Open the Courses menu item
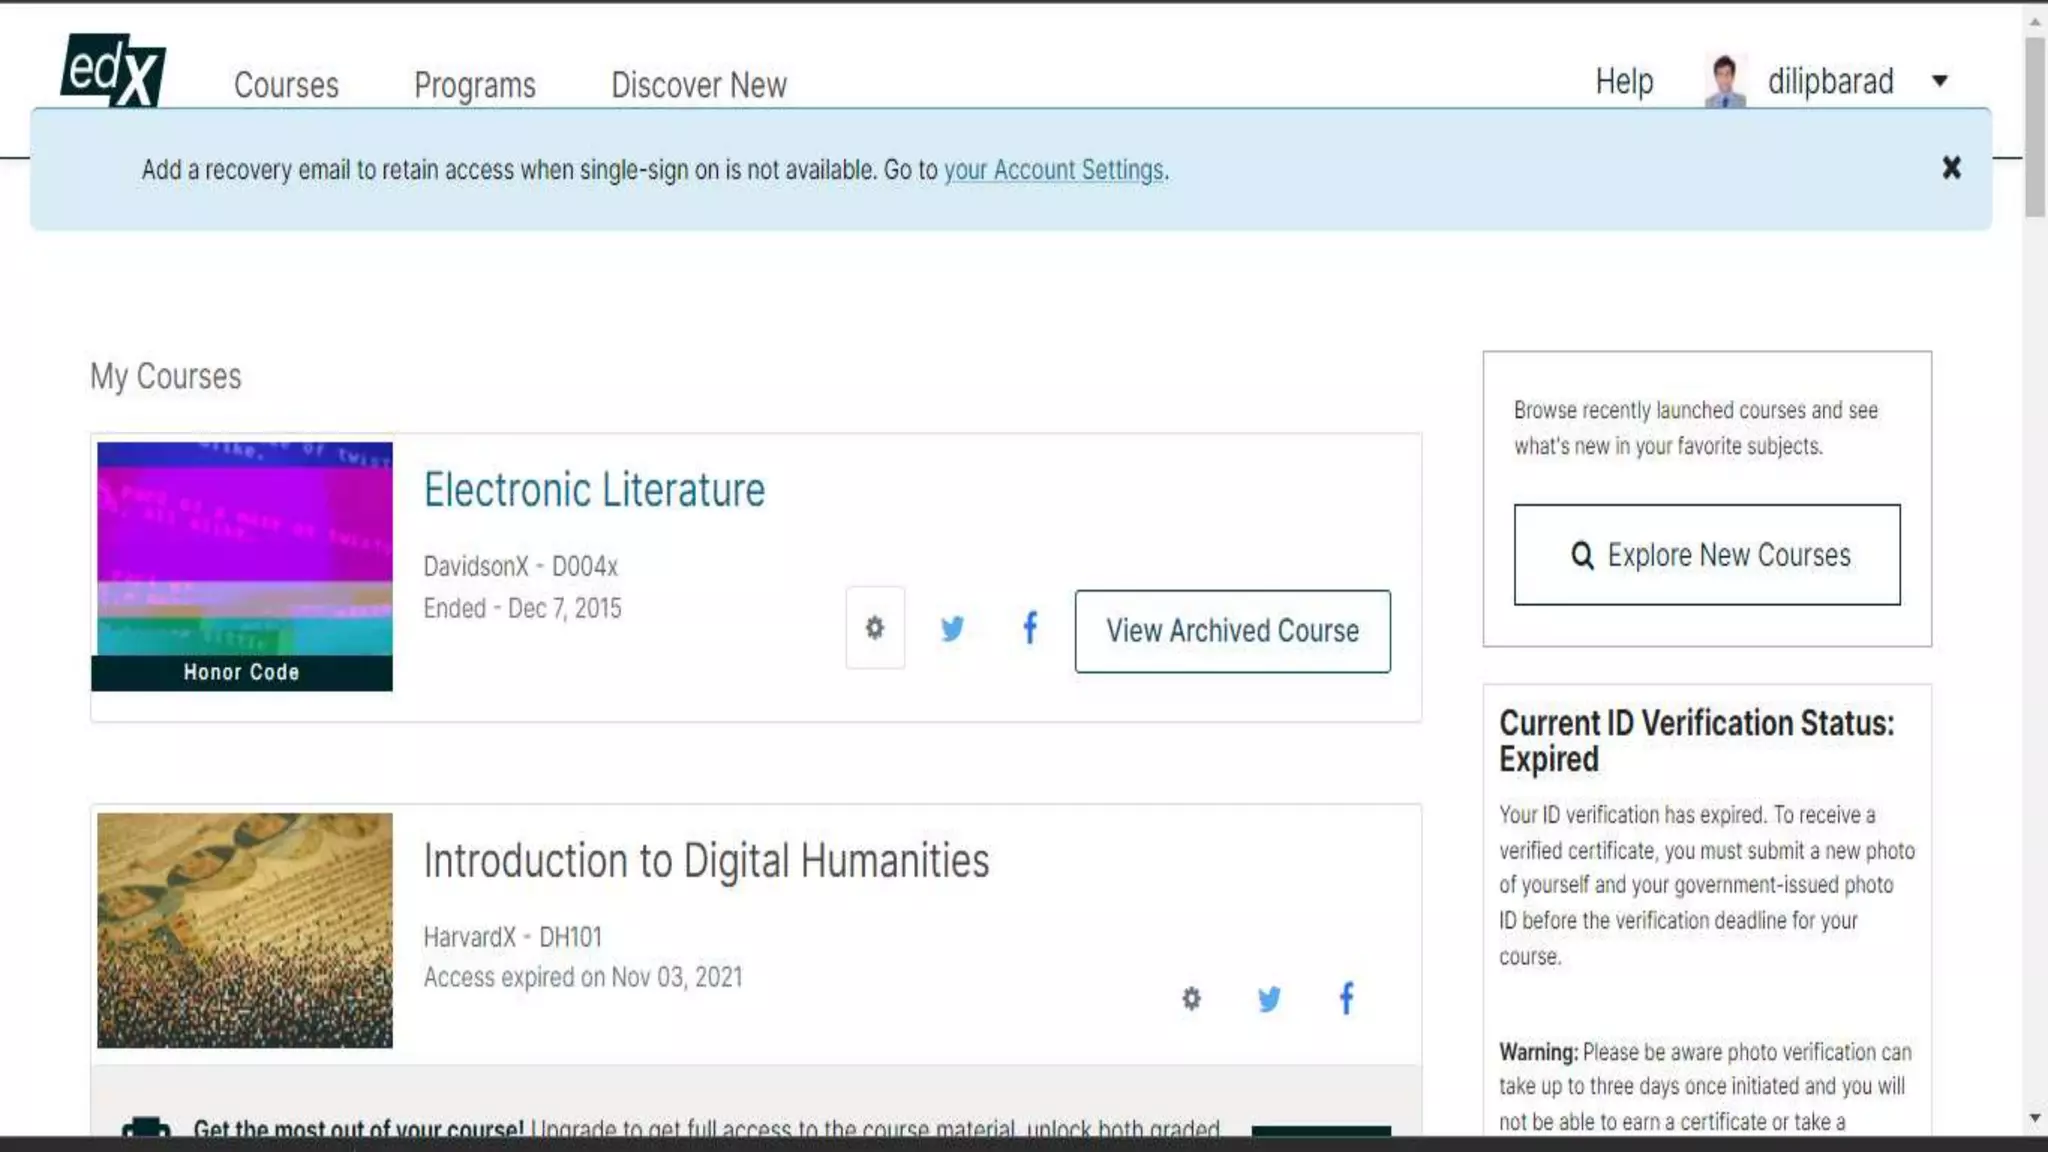Image resolution: width=2048 pixels, height=1152 pixels. point(286,85)
